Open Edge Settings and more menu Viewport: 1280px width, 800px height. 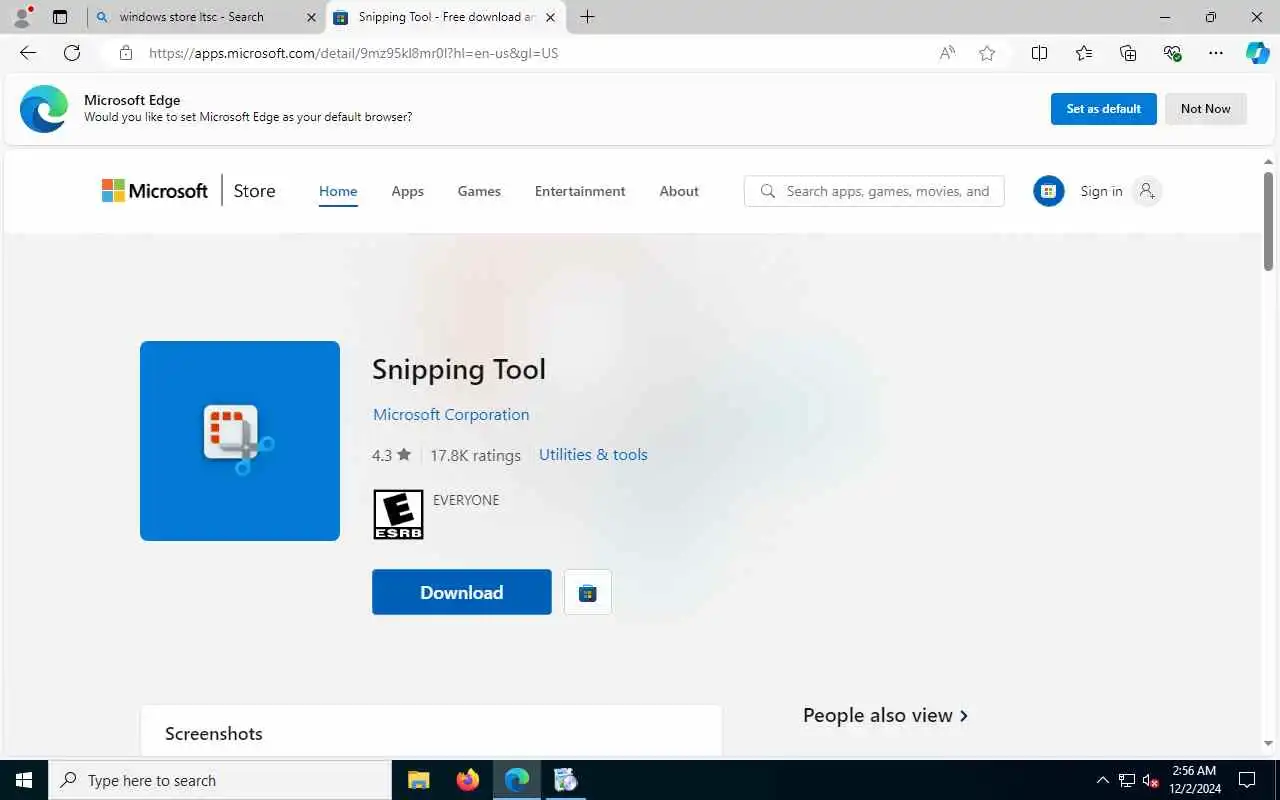click(1216, 53)
